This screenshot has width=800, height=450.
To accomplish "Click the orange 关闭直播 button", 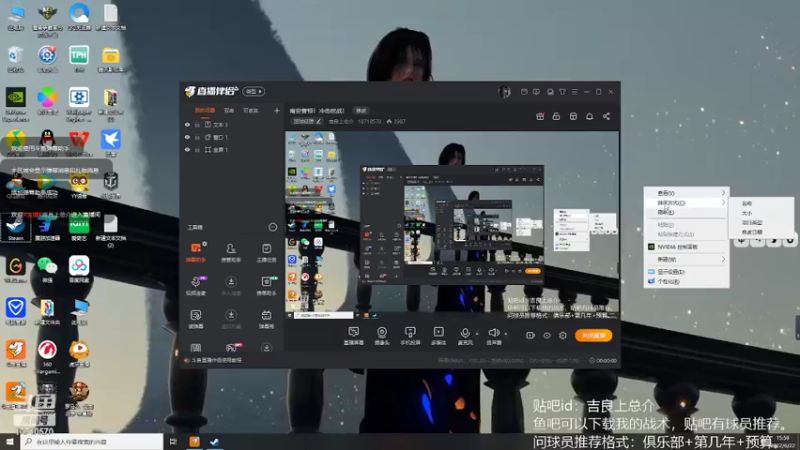I will click(x=593, y=335).
